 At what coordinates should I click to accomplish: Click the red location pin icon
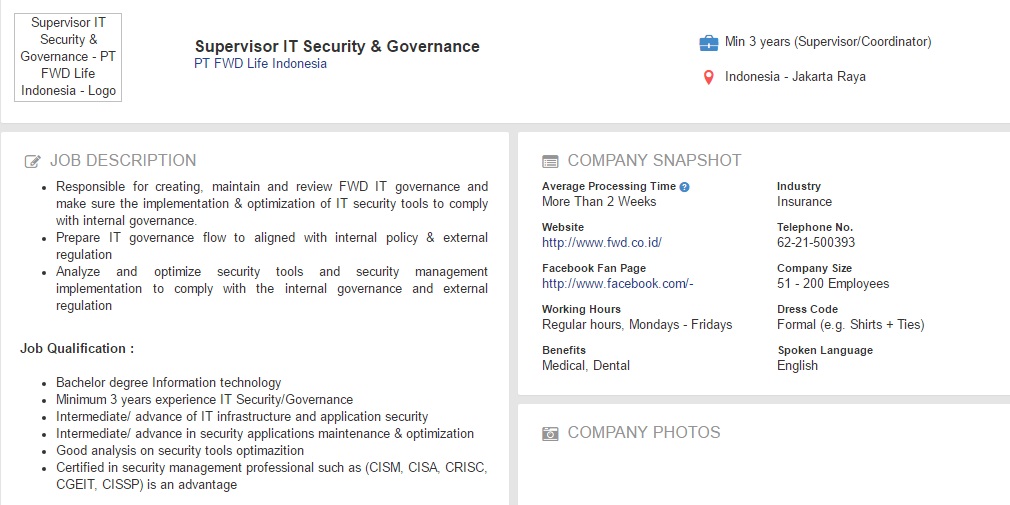click(708, 77)
